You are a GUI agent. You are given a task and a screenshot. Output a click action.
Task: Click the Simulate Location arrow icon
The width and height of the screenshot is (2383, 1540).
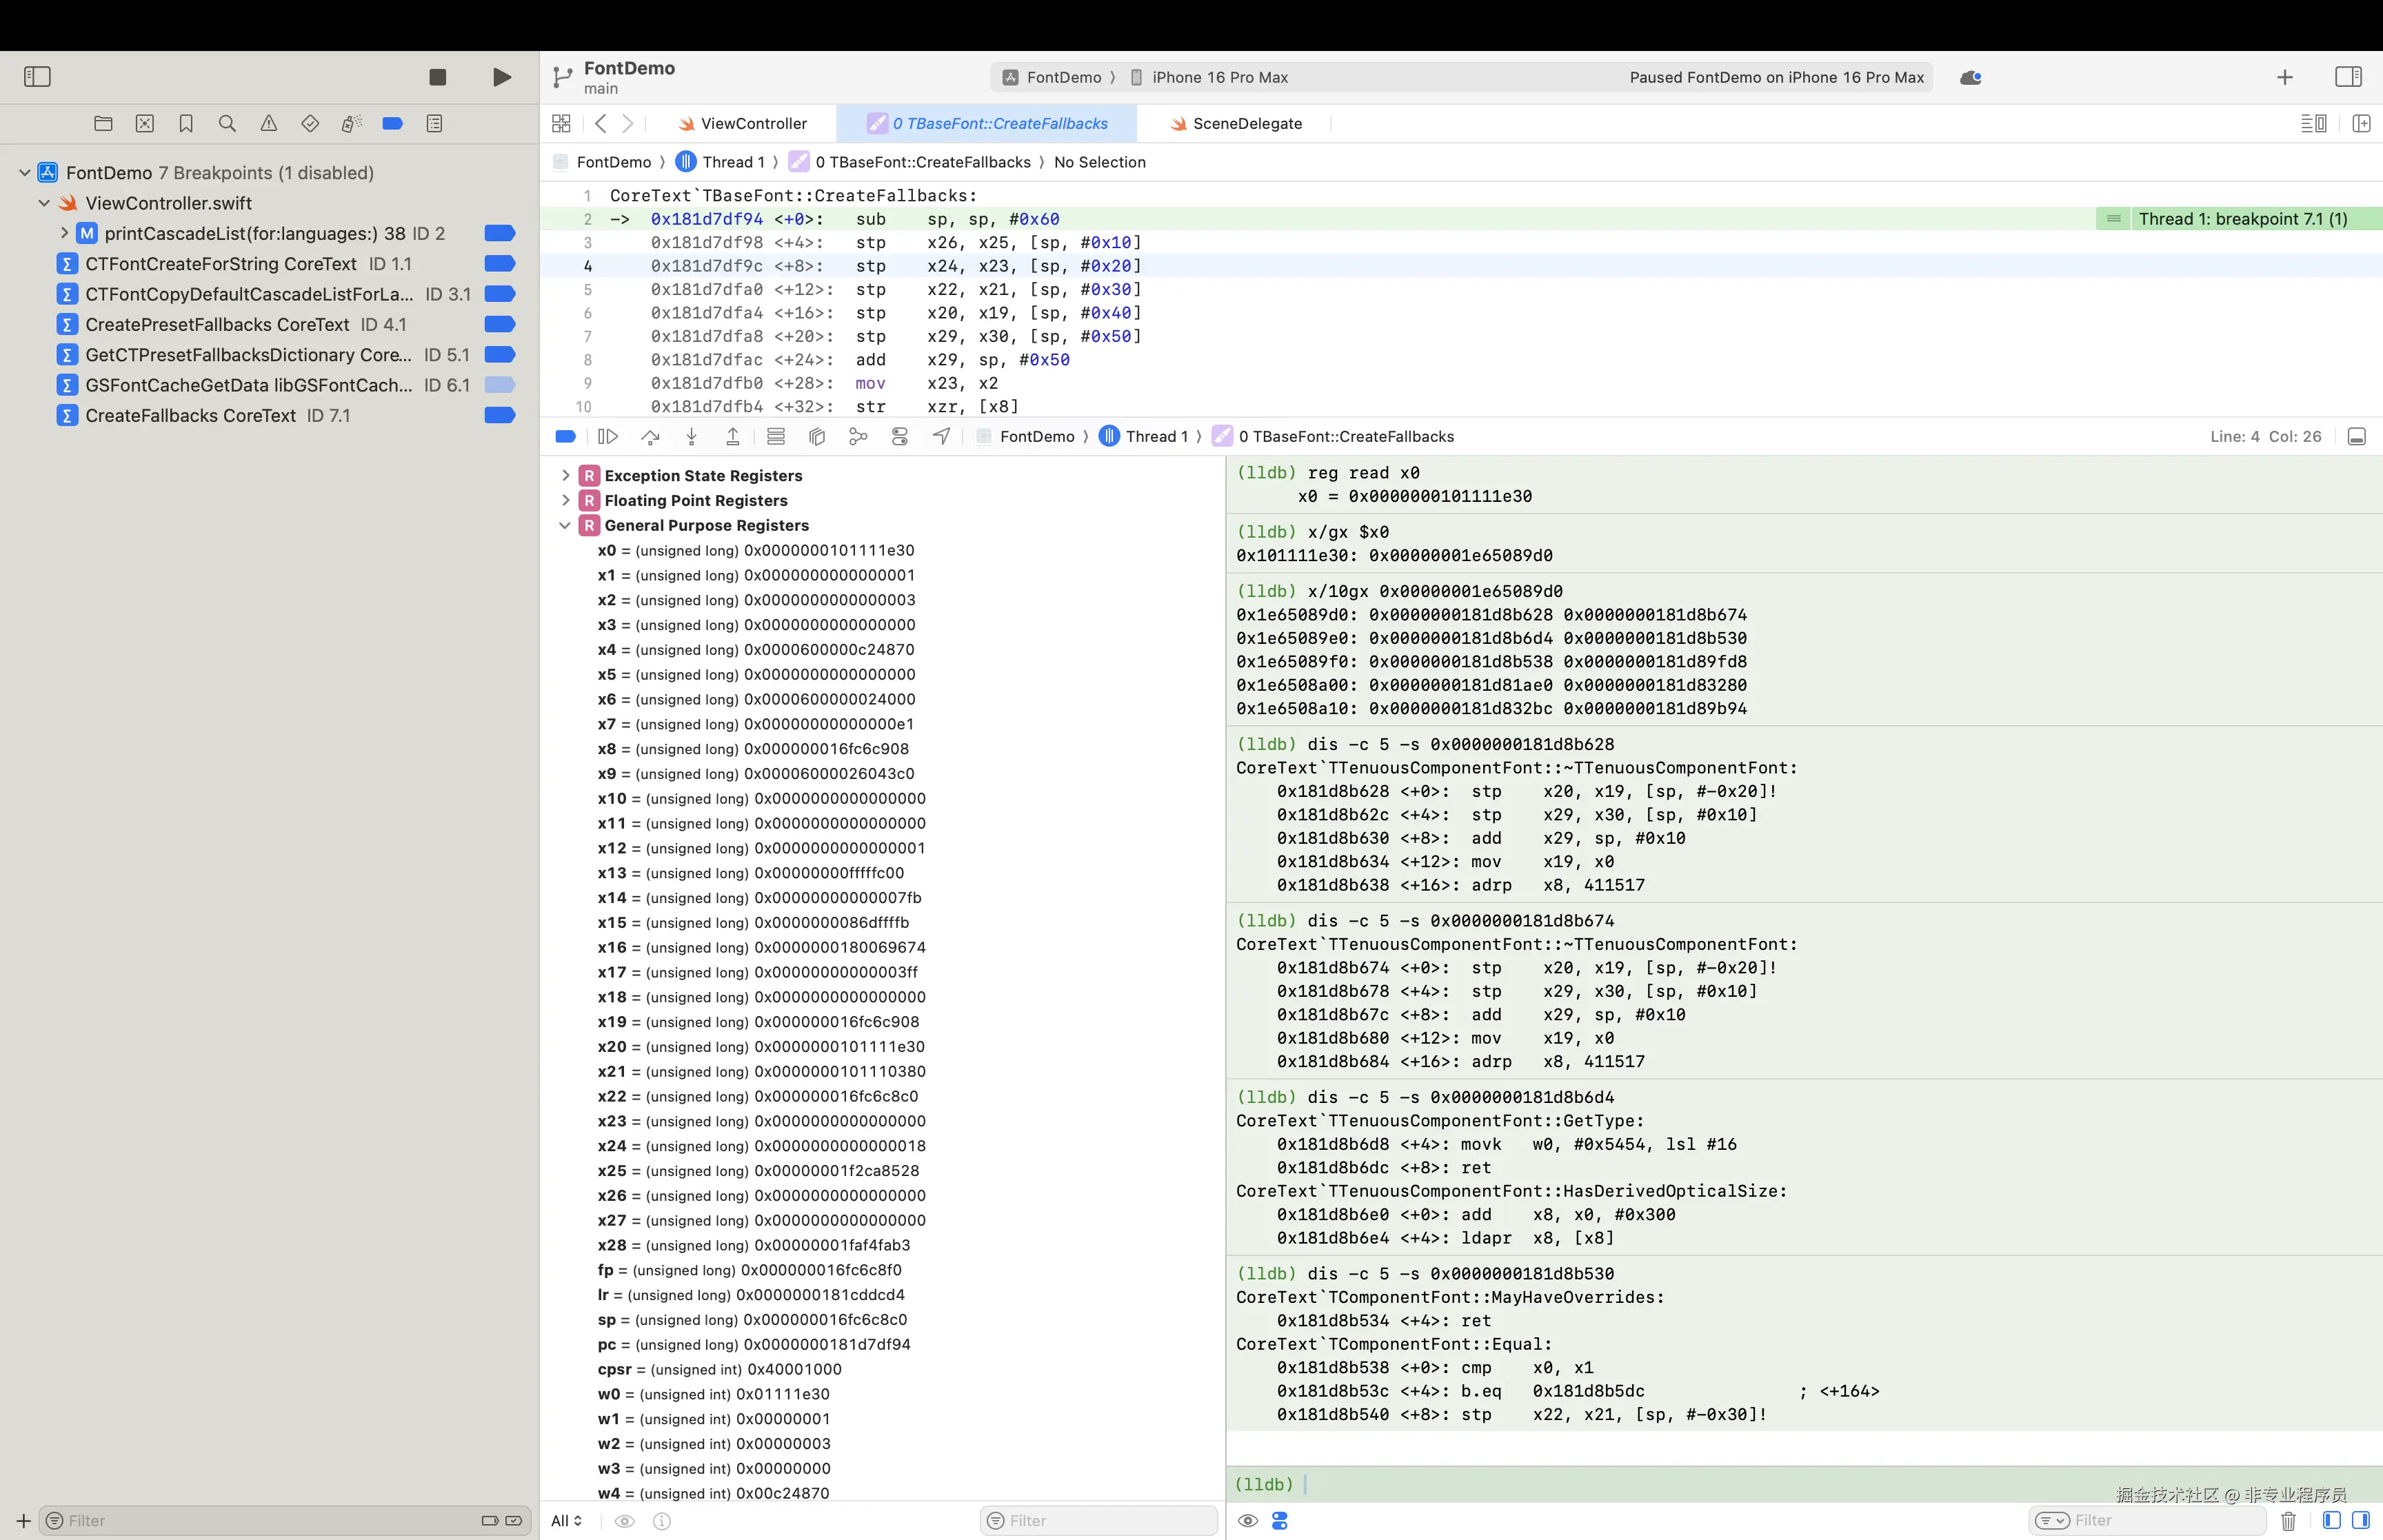coord(941,437)
